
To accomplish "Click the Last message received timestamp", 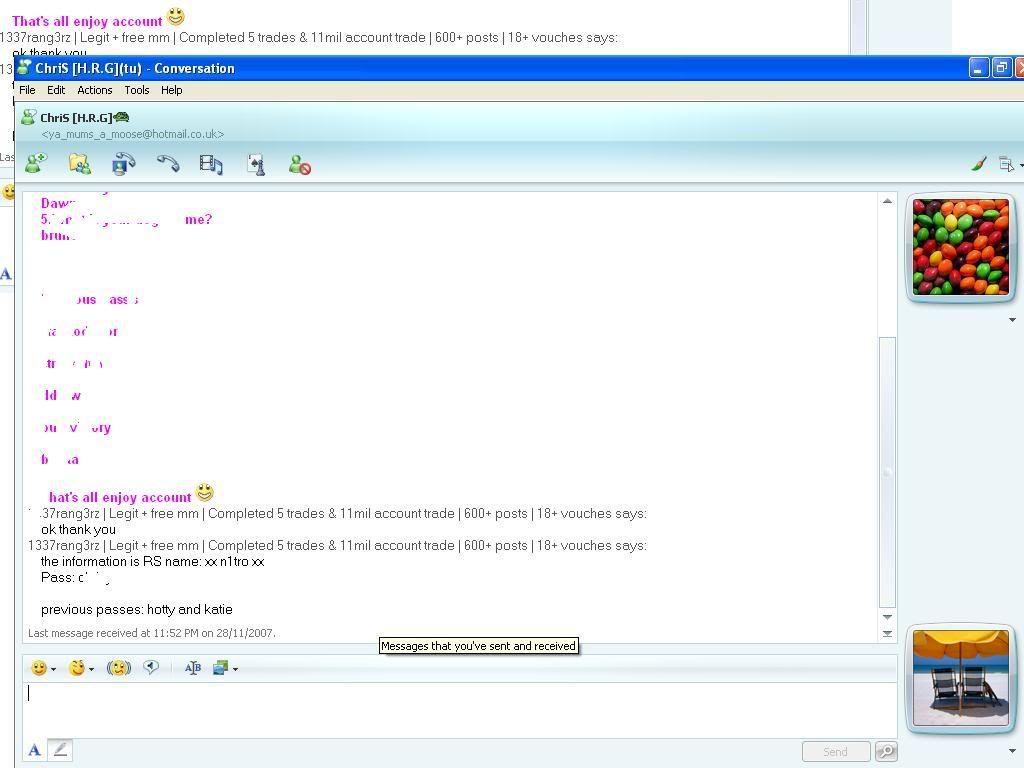I will 152,633.
